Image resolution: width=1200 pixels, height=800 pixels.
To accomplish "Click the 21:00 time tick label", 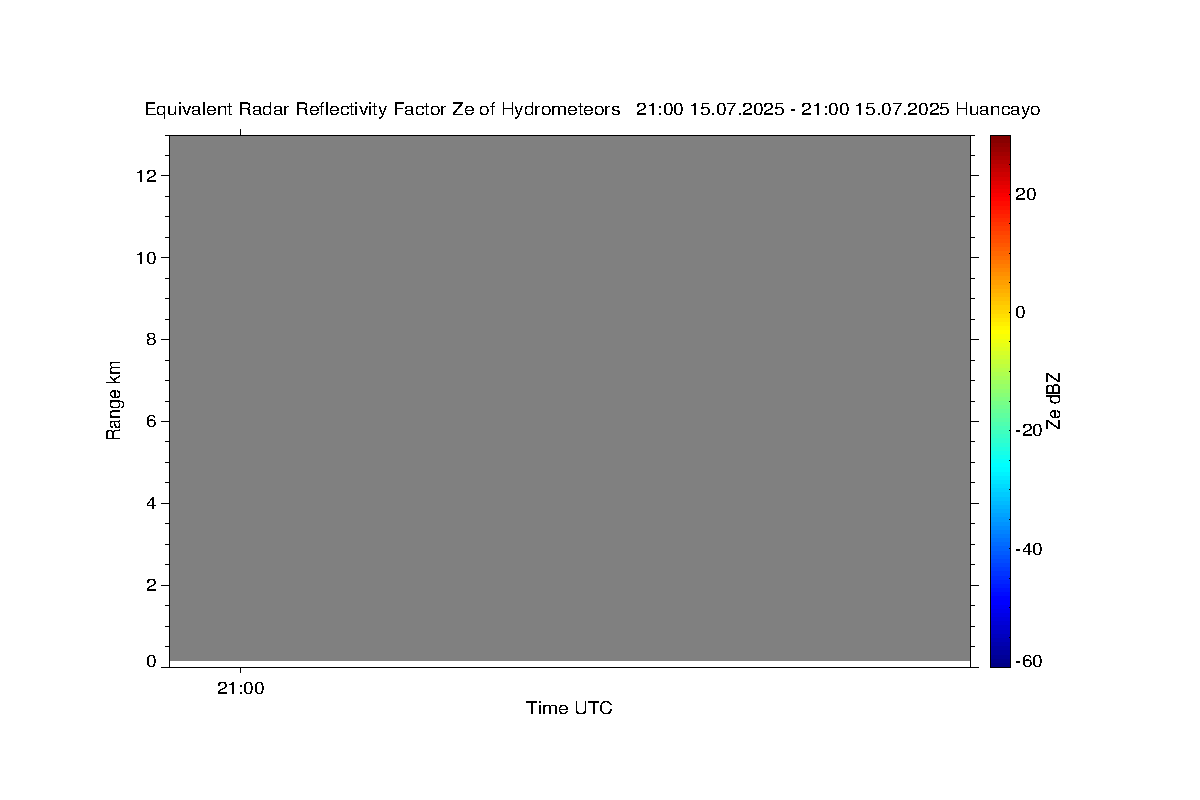I will (240, 688).
